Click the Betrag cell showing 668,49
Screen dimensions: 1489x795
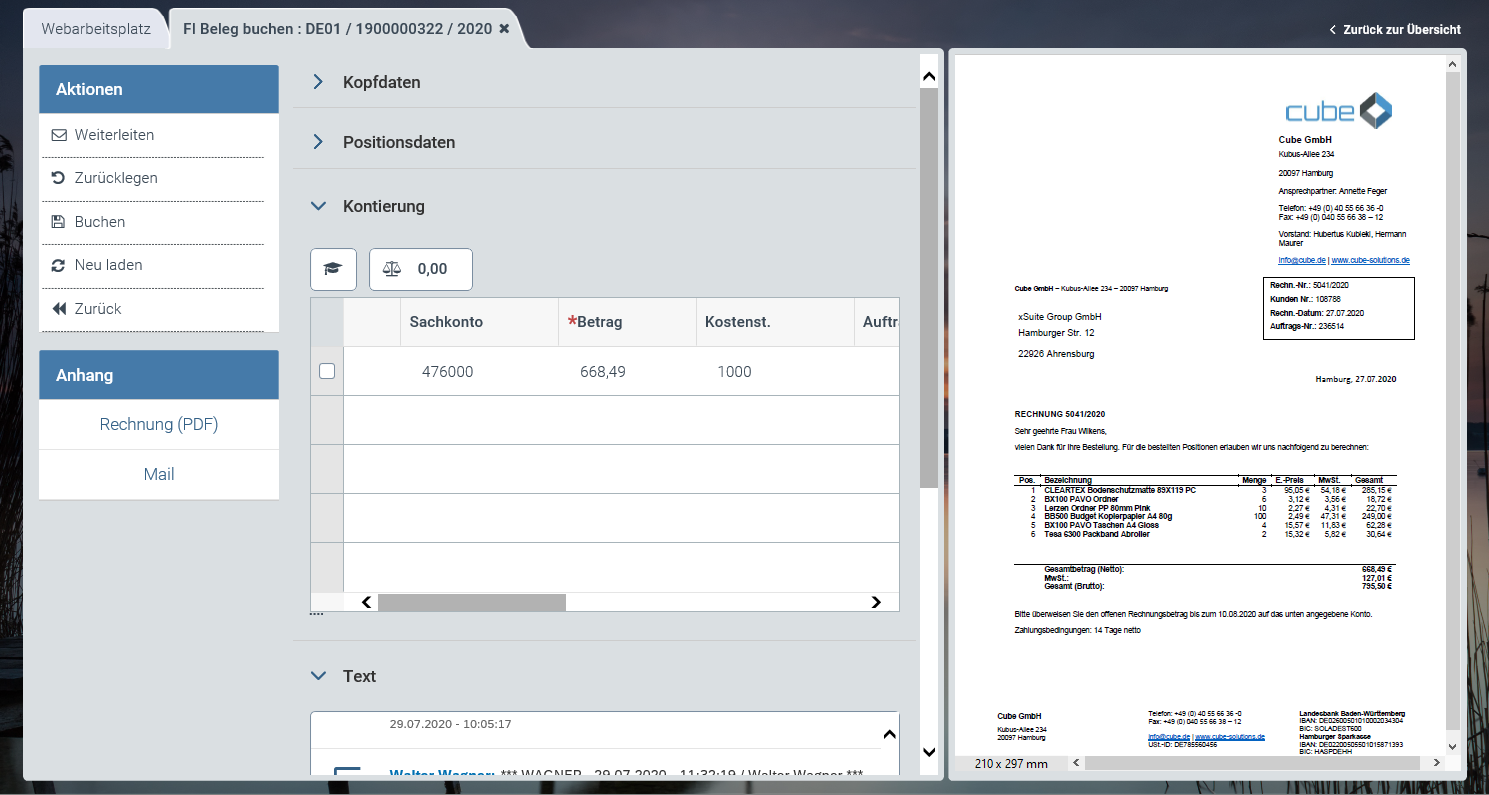tap(602, 372)
